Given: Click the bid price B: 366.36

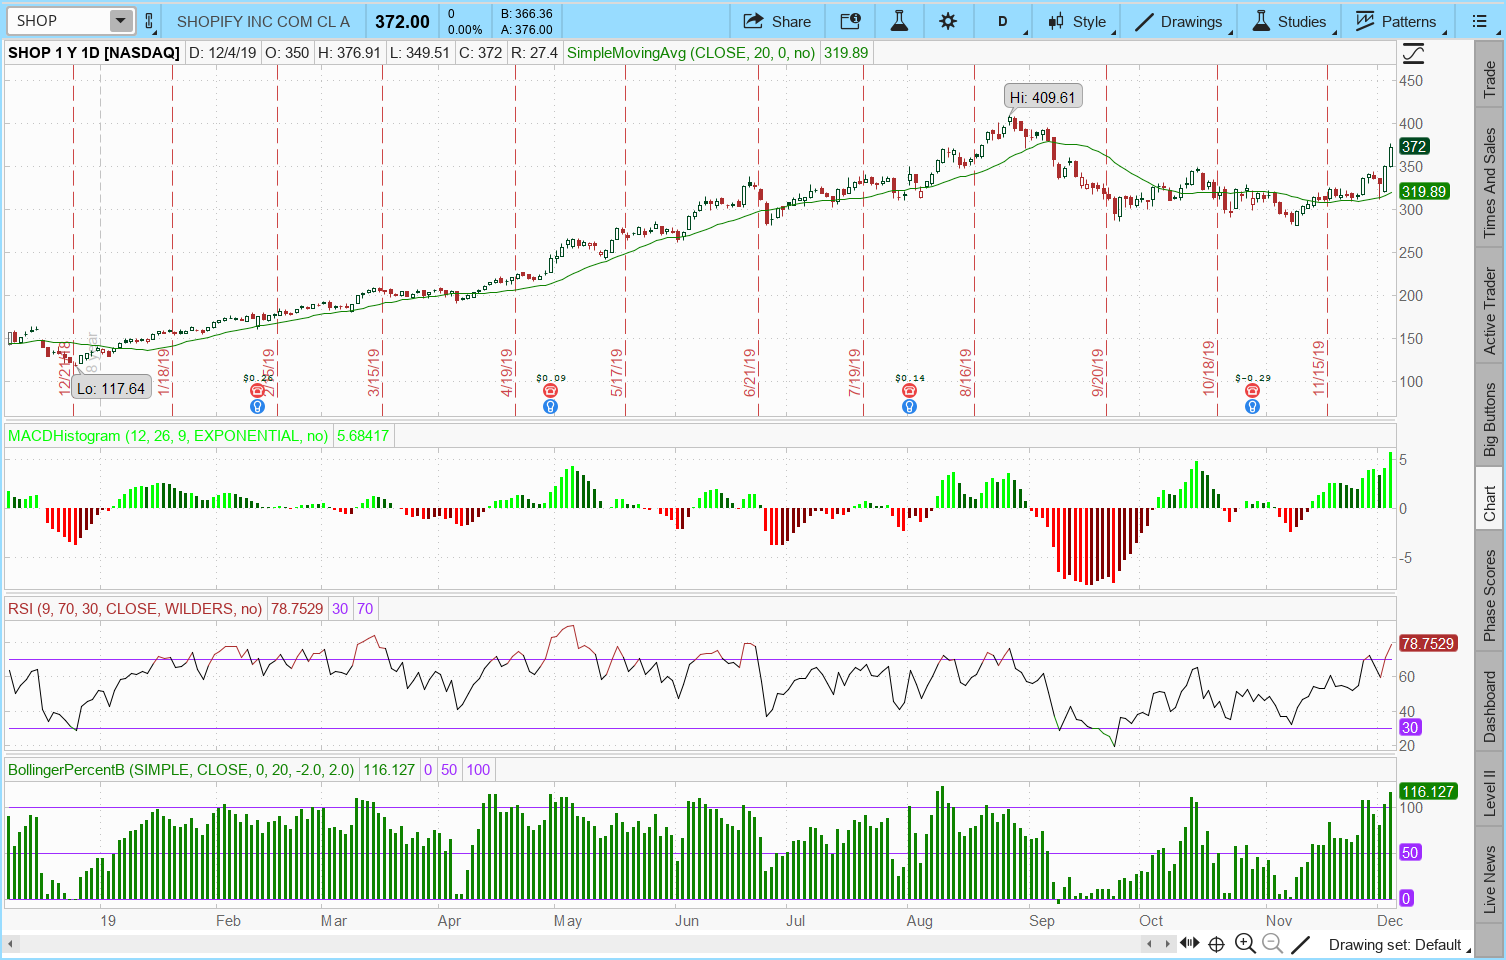Looking at the screenshot, I should (x=527, y=14).
